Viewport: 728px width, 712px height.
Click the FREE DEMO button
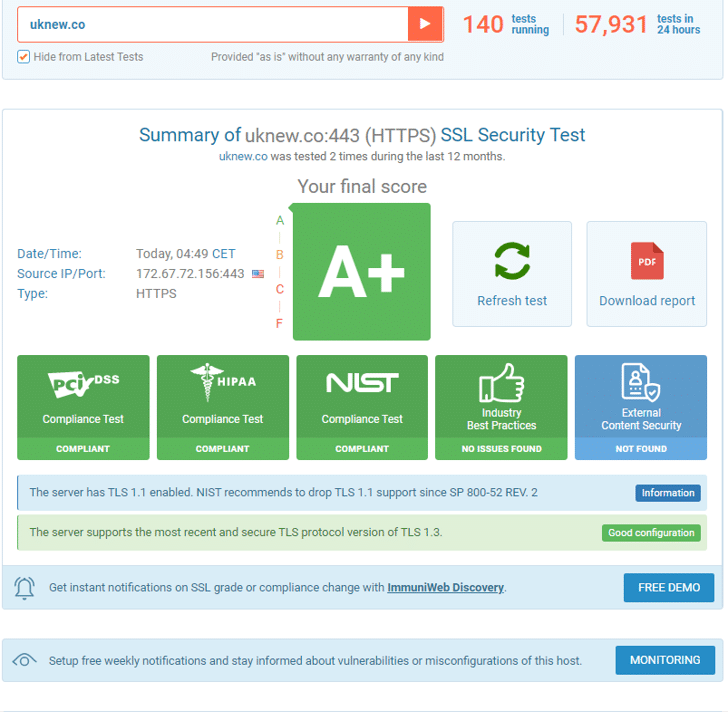(x=669, y=588)
